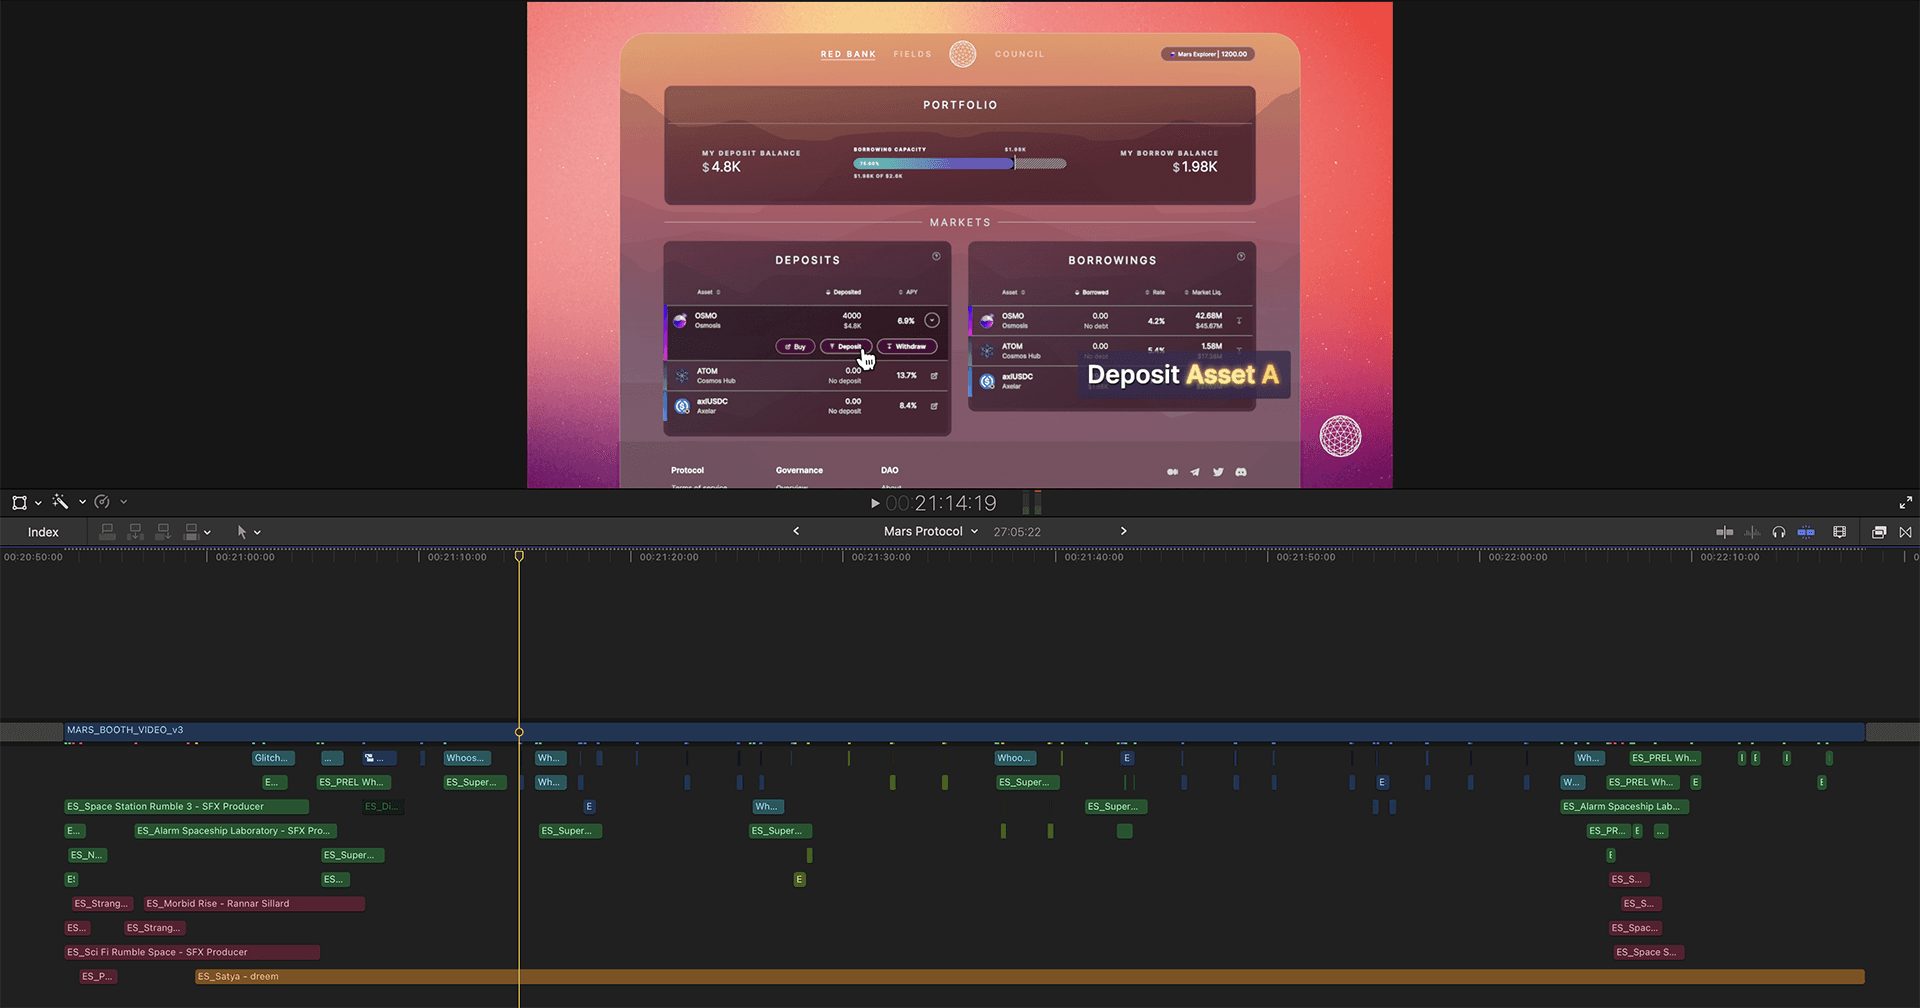Open the tools pop-up chevron
Screen dimensions: 1920x1008
(x=257, y=533)
